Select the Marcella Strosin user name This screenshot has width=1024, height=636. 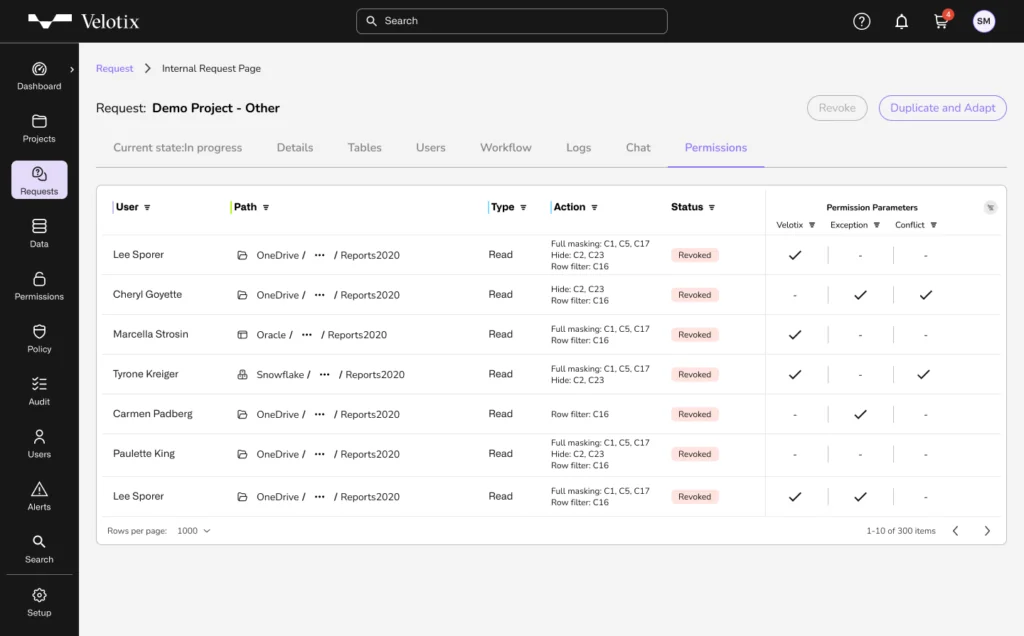coord(151,334)
